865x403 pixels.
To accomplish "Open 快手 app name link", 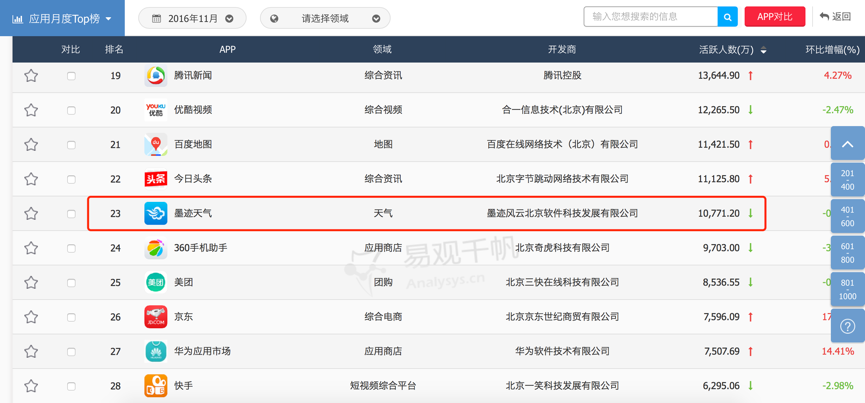I will [184, 385].
